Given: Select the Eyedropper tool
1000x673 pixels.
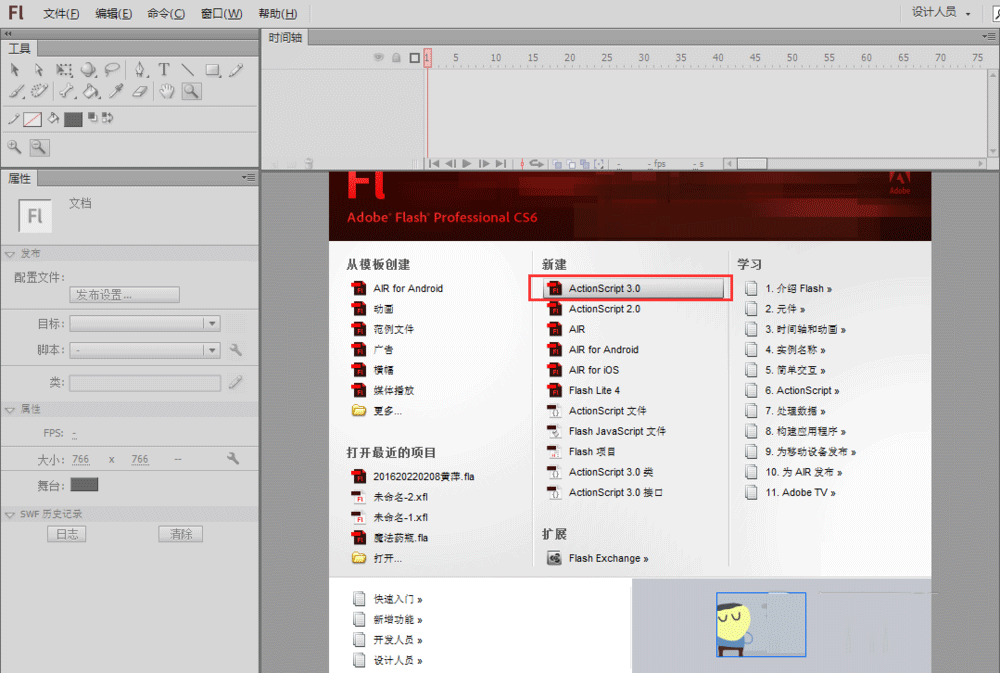Looking at the screenshot, I should coord(115,92).
